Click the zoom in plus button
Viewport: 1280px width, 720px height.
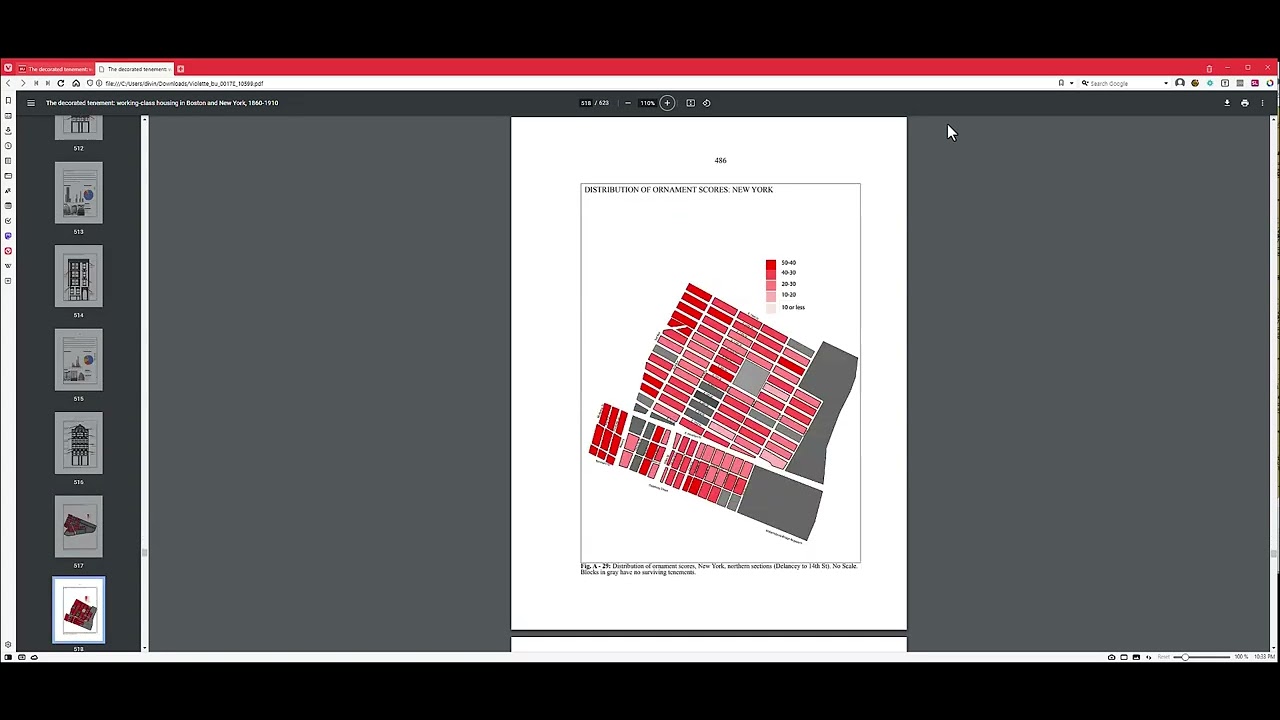(667, 103)
